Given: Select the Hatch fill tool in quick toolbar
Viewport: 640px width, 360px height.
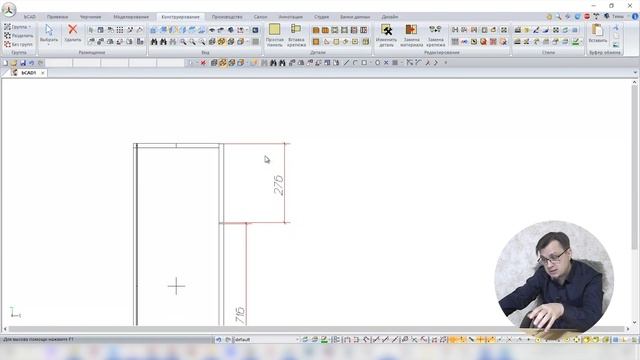Looking at the screenshot, I should click(x=395, y=63).
